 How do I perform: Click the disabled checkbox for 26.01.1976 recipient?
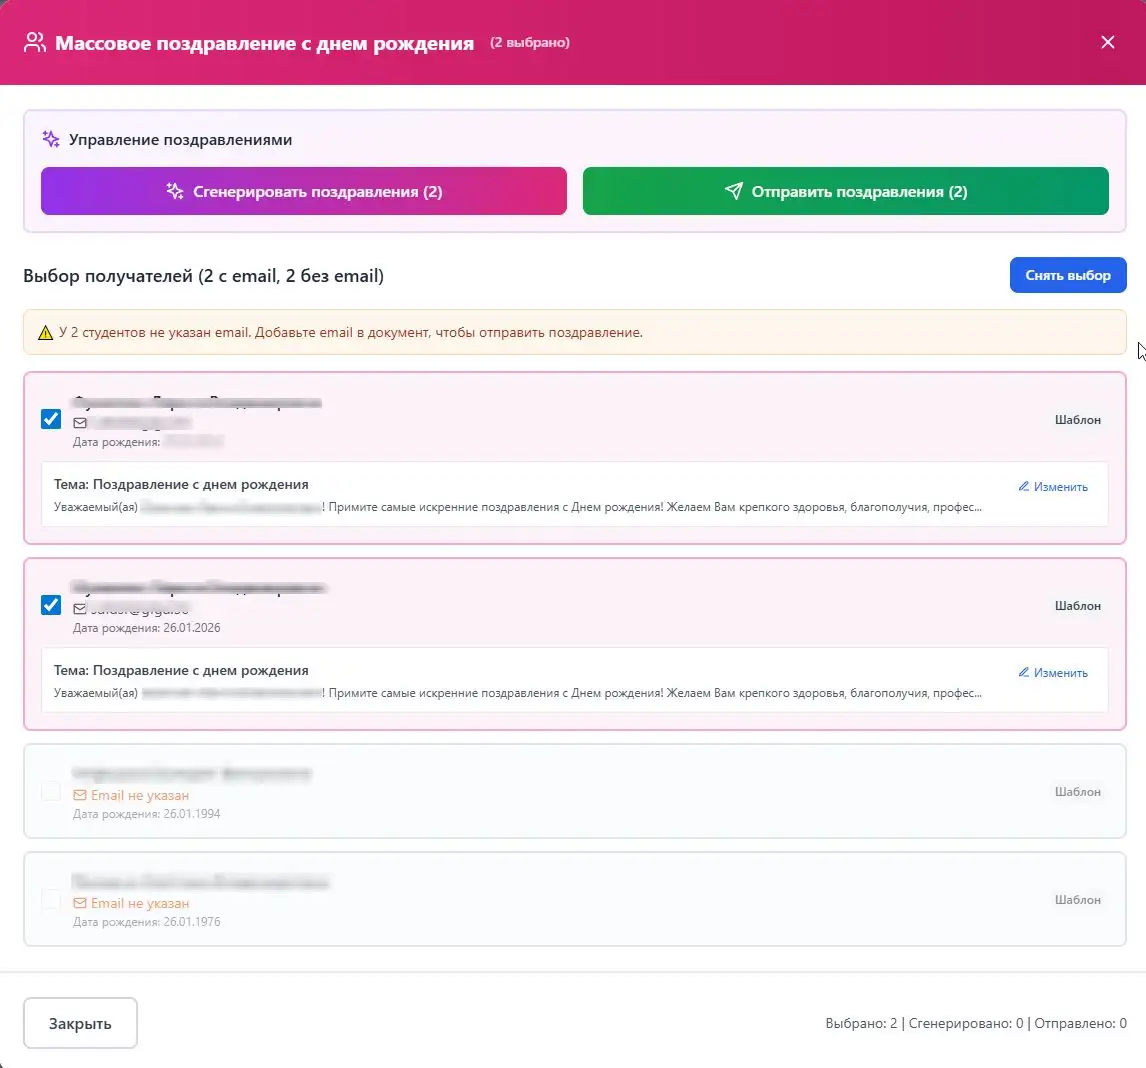pyautogui.click(x=51, y=898)
